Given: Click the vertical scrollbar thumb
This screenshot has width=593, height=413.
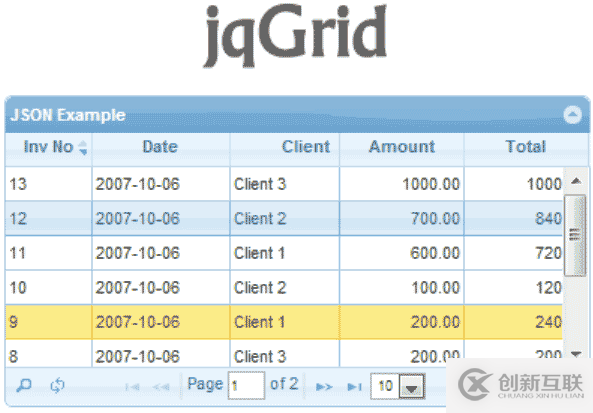Looking at the screenshot, I should (574, 235).
